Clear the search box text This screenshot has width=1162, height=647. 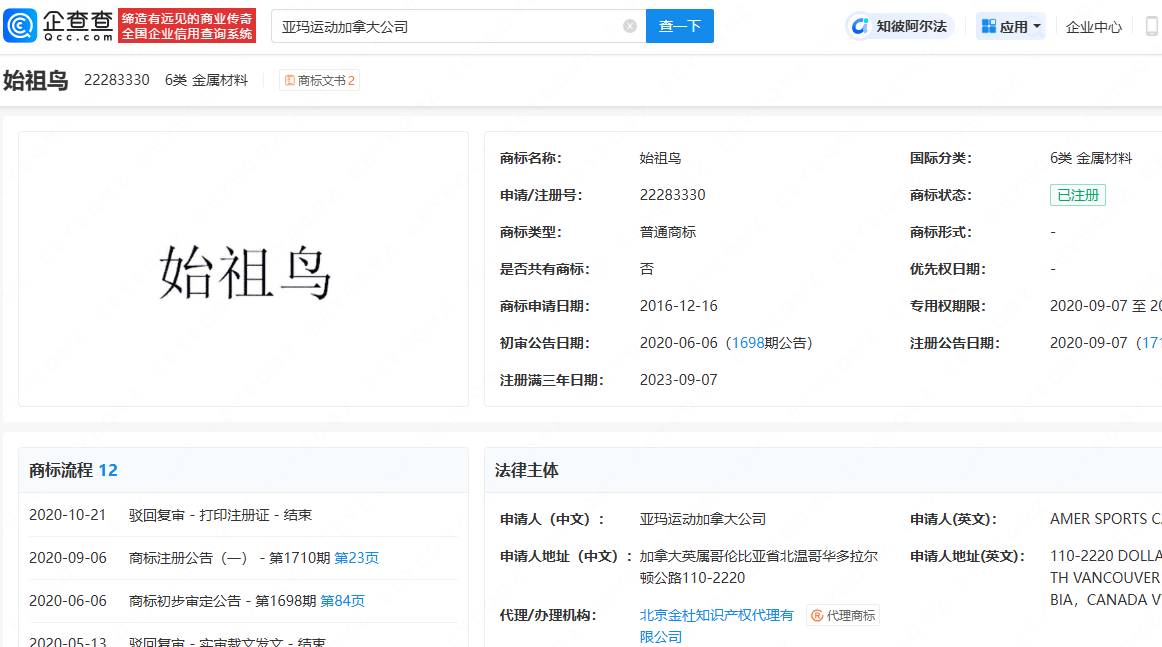click(630, 26)
